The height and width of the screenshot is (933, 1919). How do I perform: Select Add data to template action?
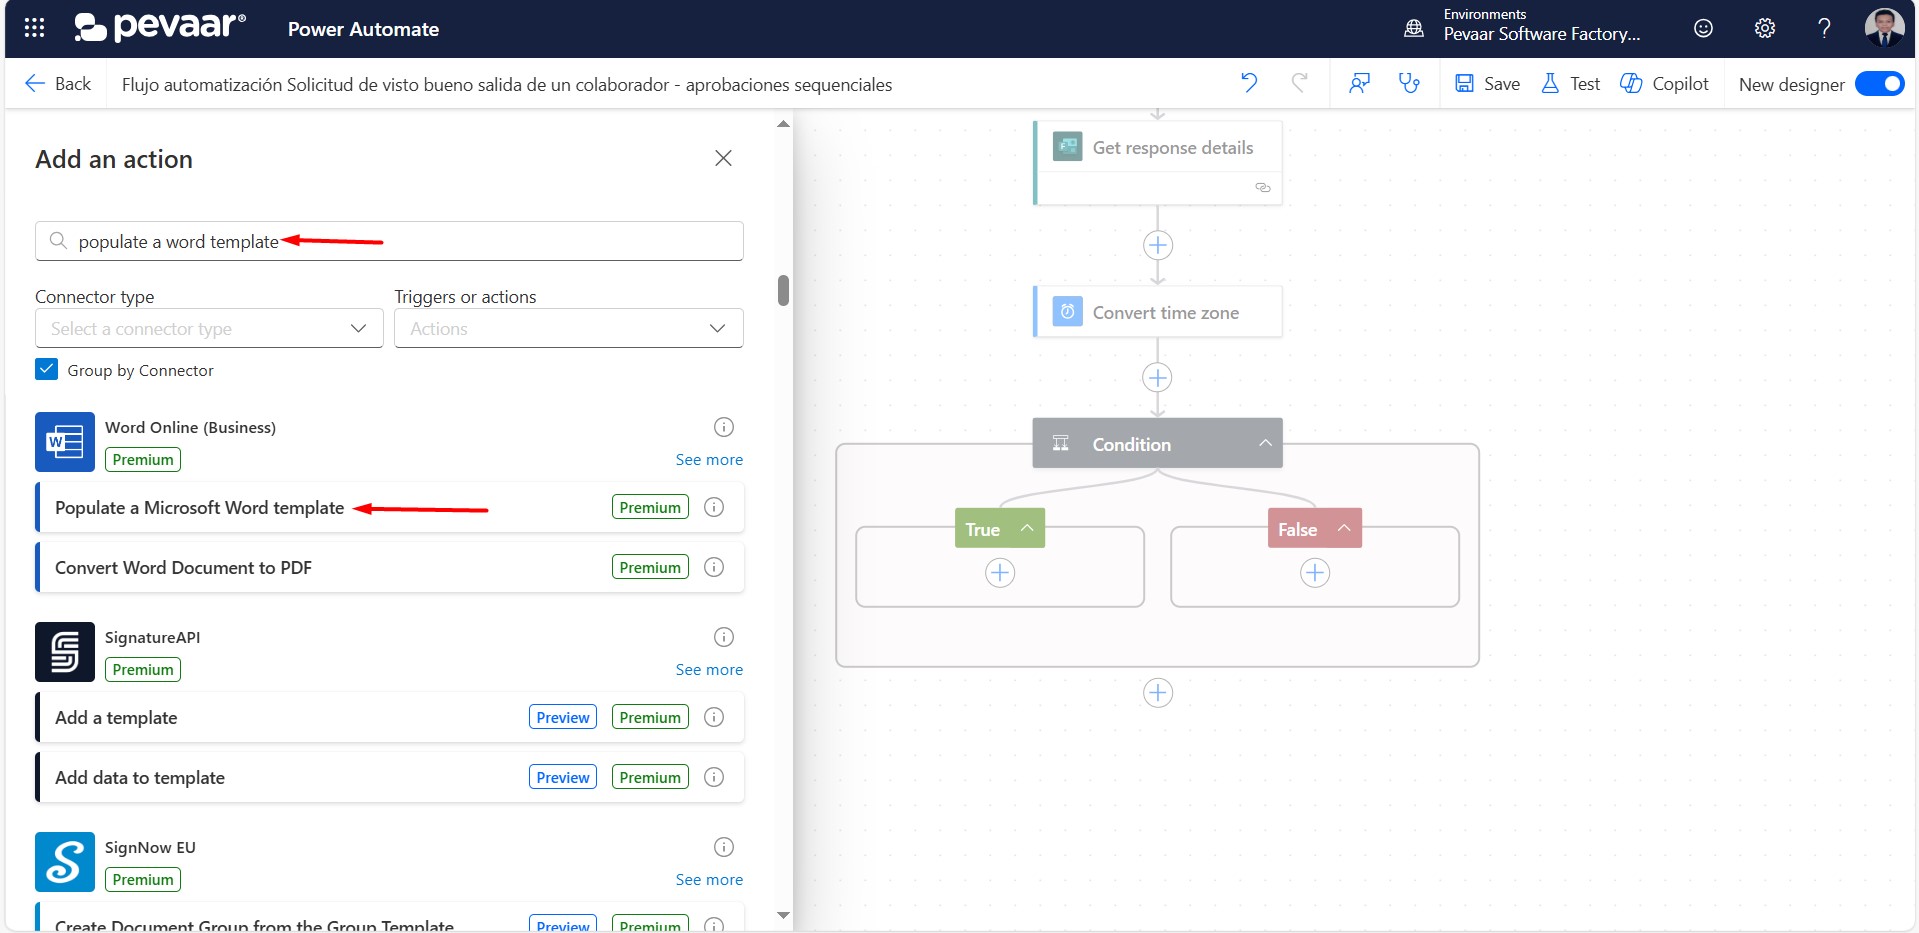tap(389, 777)
